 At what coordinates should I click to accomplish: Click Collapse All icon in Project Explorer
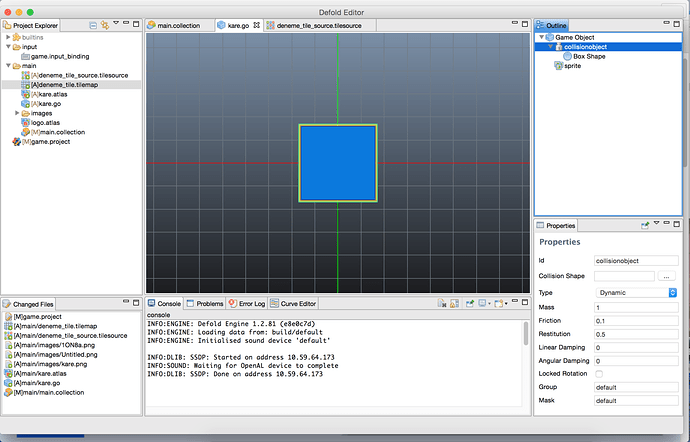93,25
